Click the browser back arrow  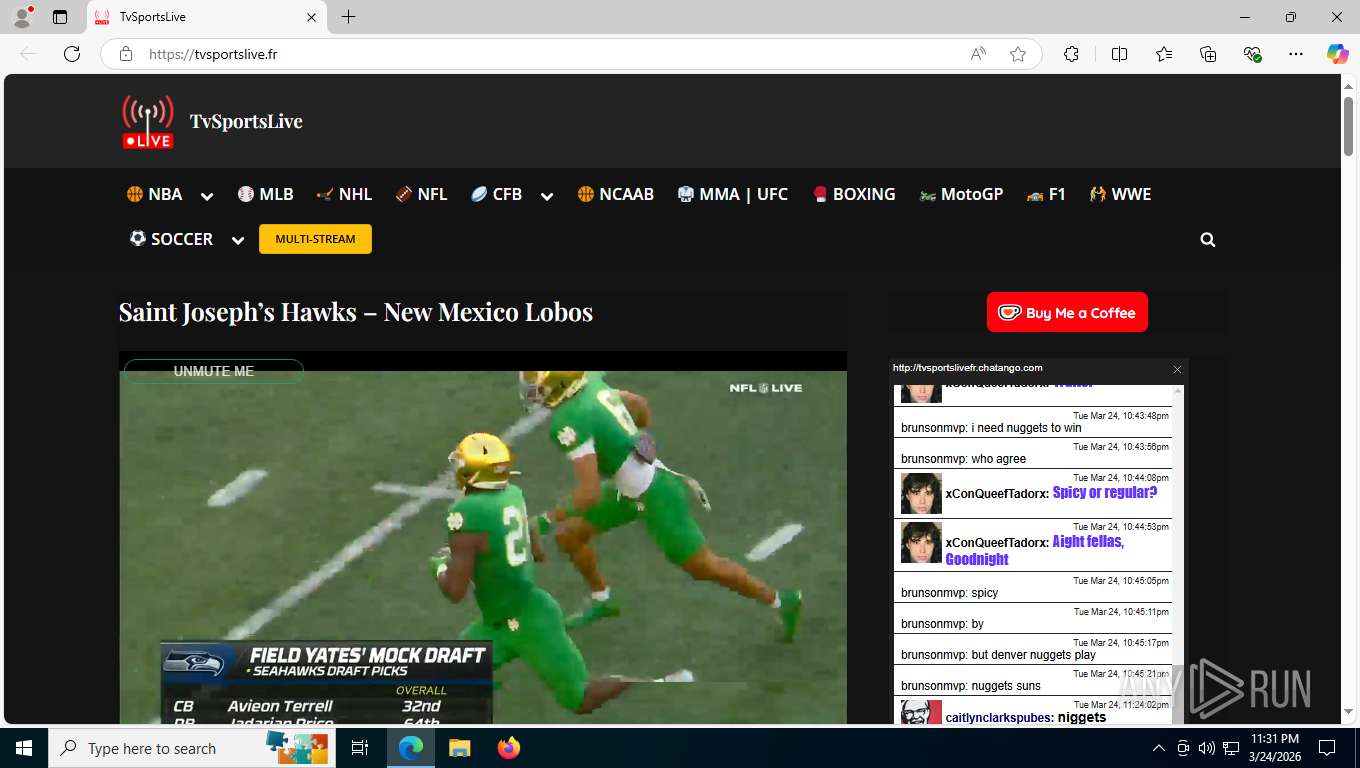click(28, 54)
